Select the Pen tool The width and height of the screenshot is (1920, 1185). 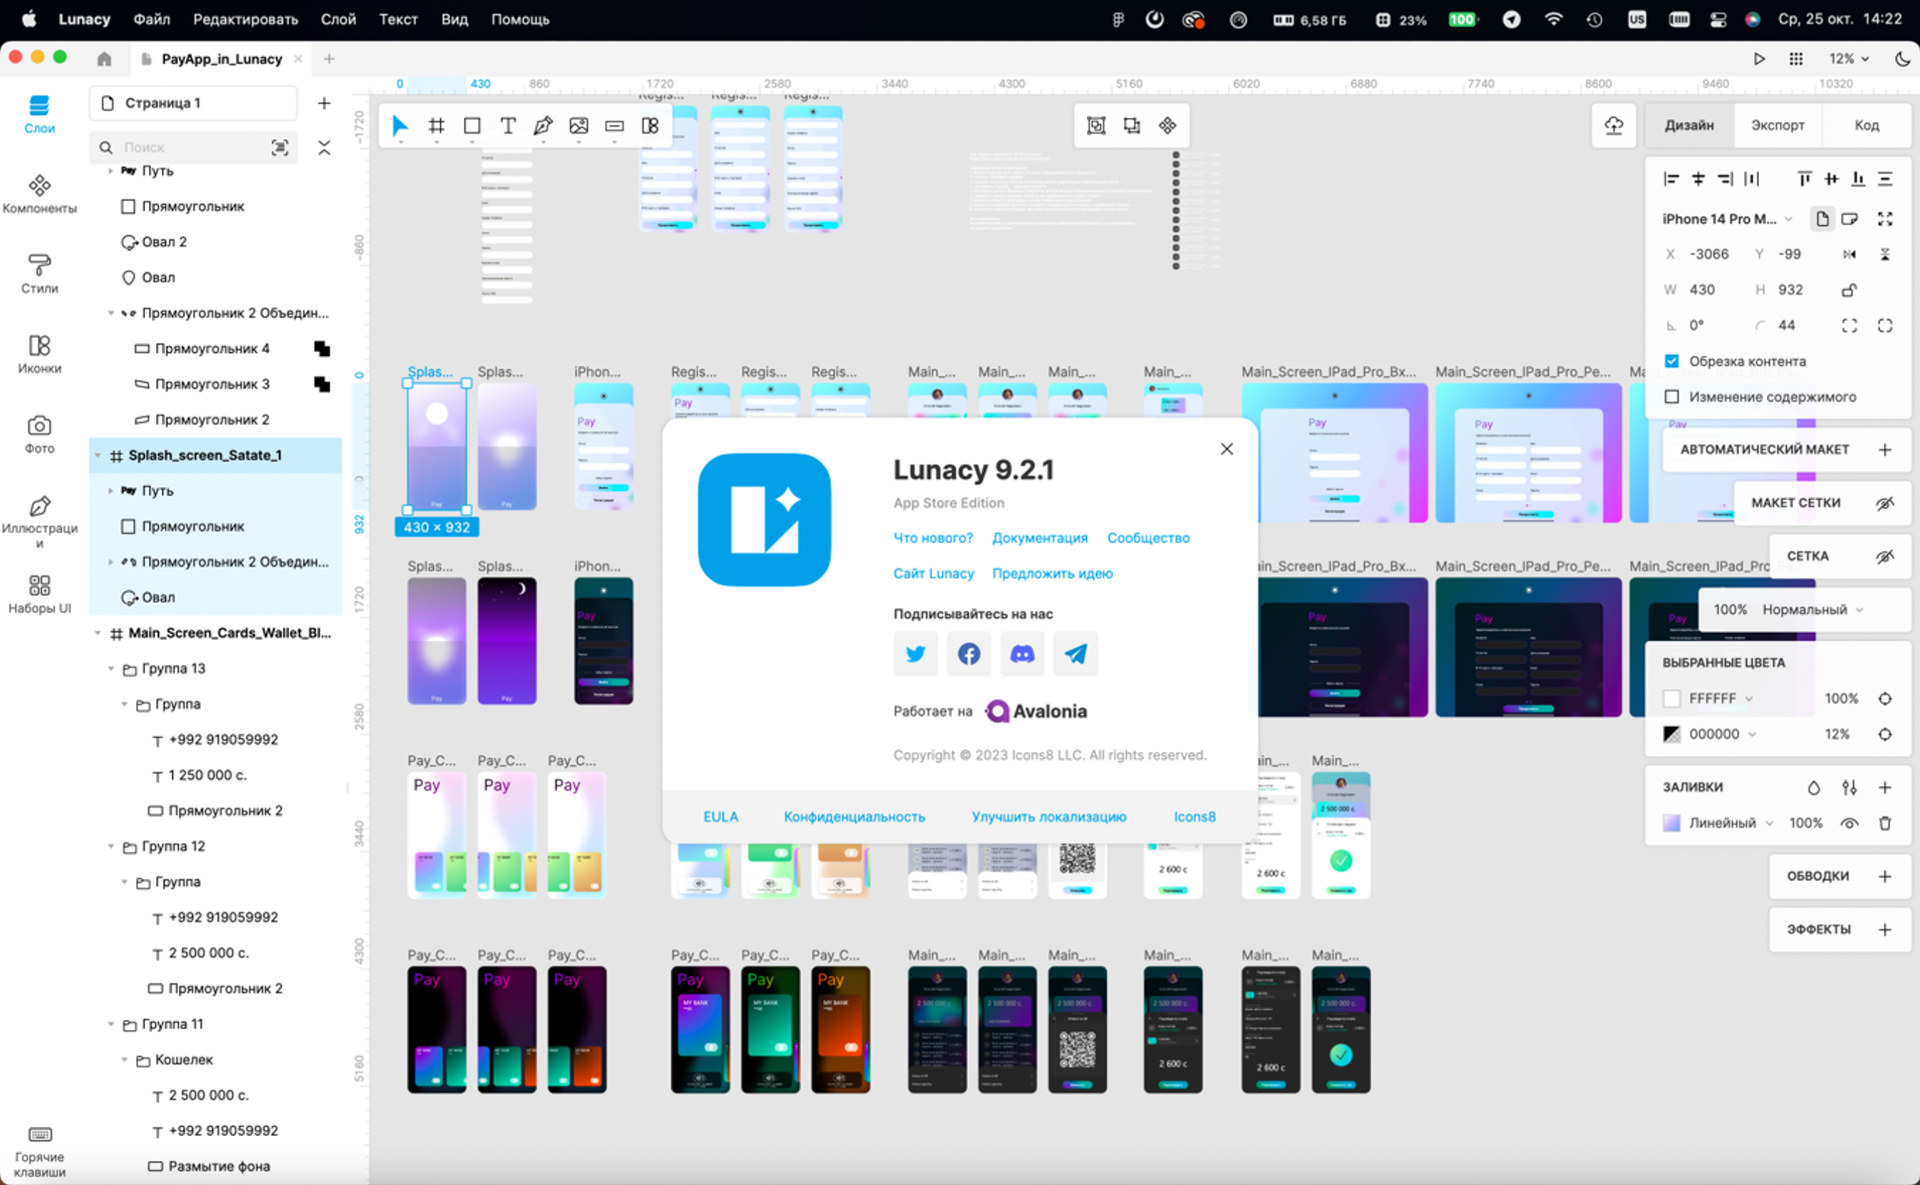tap(543, 126)
